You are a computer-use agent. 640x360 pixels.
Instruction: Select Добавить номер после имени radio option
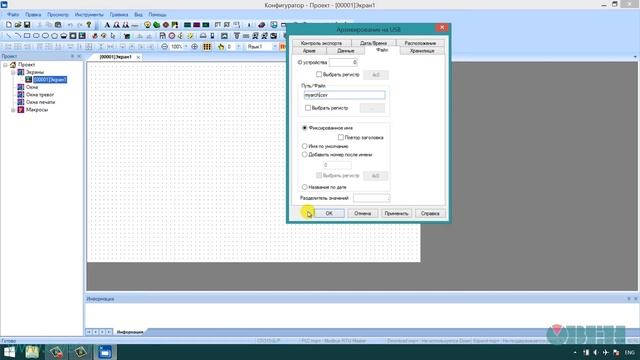(304, 154)
